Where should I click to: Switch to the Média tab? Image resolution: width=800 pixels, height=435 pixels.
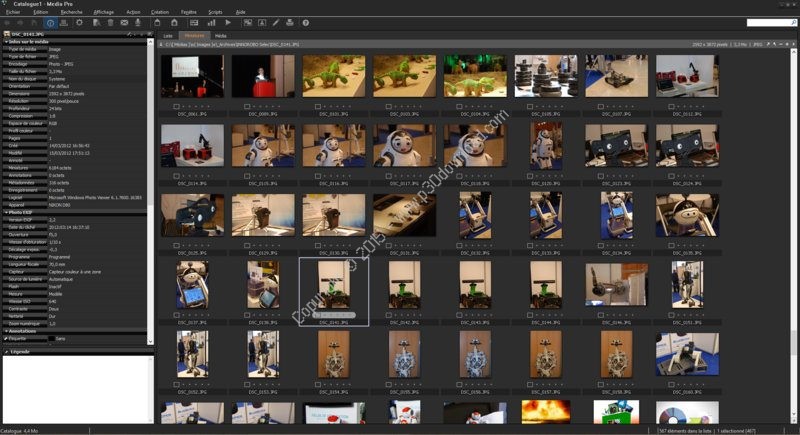[220, 36]
